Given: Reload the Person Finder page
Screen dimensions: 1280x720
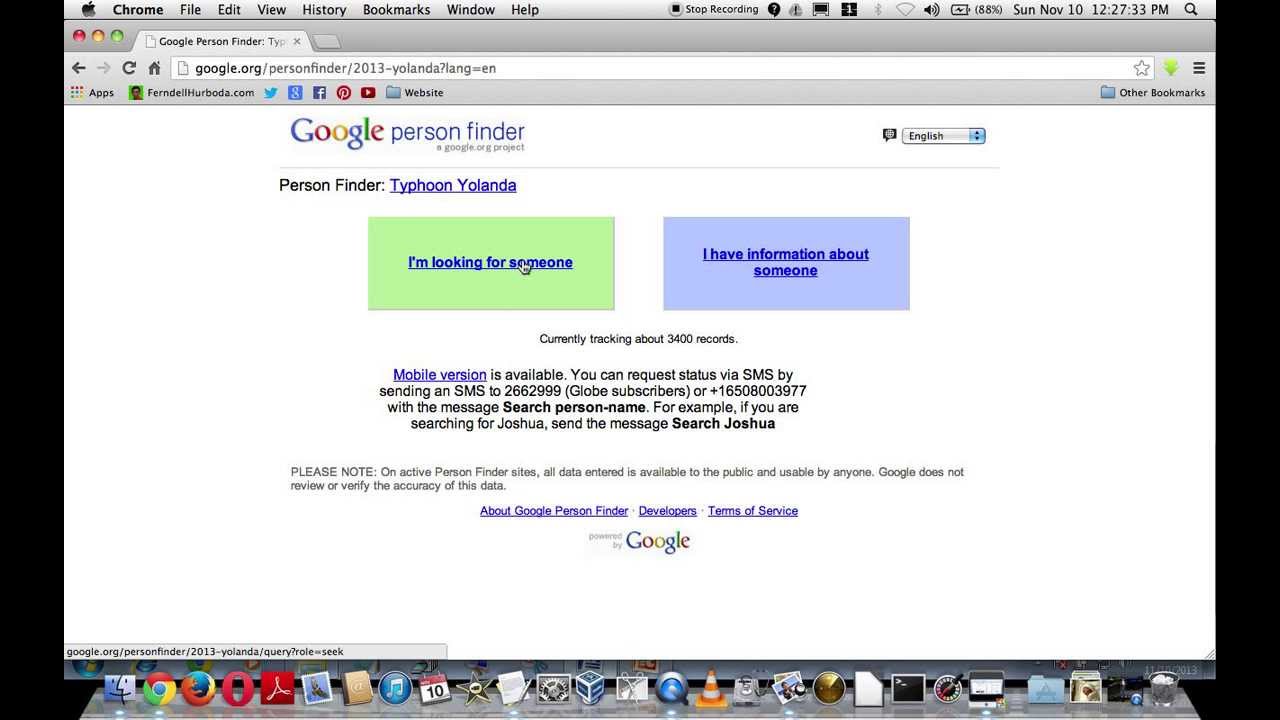Looking at the screenshot, I should point(129,68).
